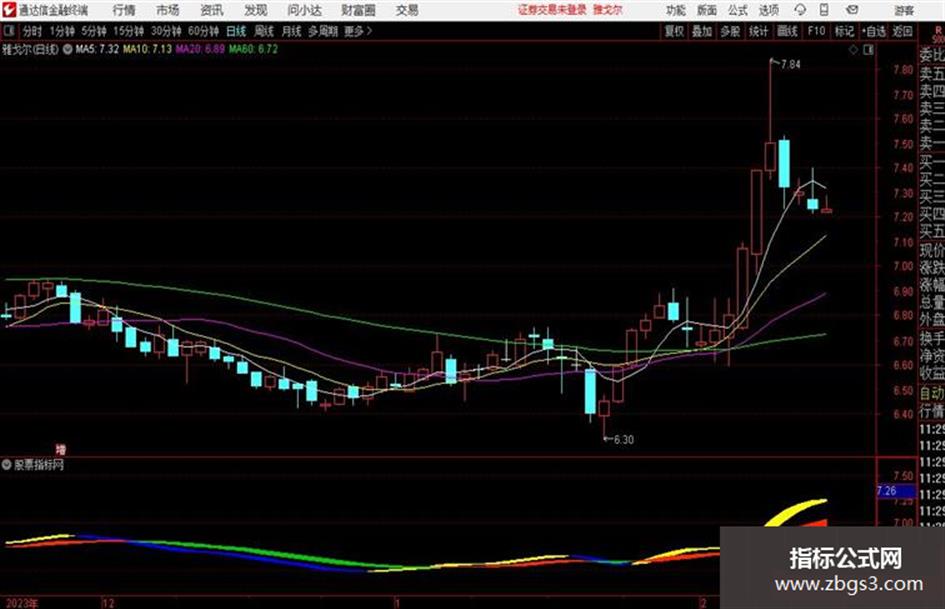Open the 选项 menu

(769, 10)
